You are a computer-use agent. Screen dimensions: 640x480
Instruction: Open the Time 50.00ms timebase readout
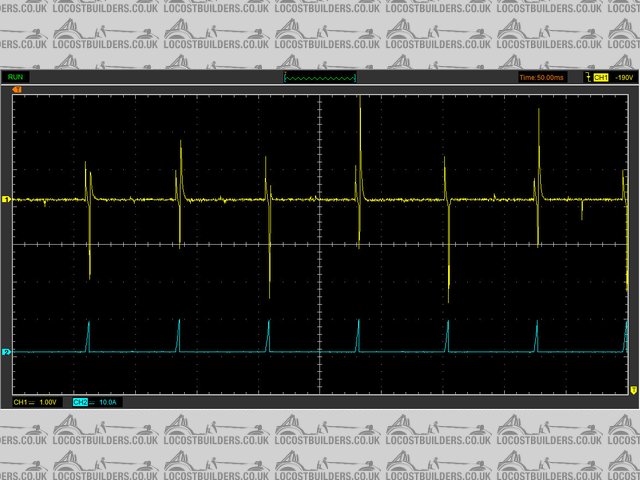(x=540, y=77)
